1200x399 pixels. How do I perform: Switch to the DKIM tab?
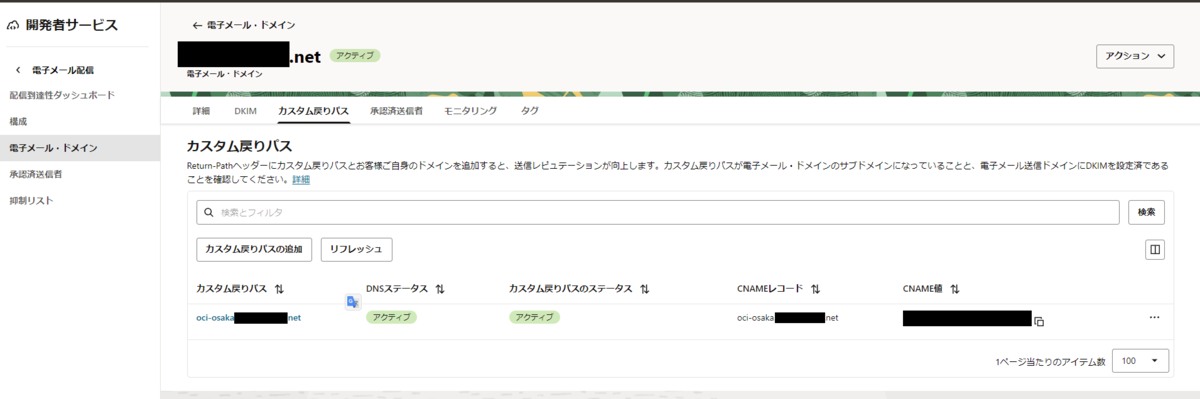click(x=245, y=111)
